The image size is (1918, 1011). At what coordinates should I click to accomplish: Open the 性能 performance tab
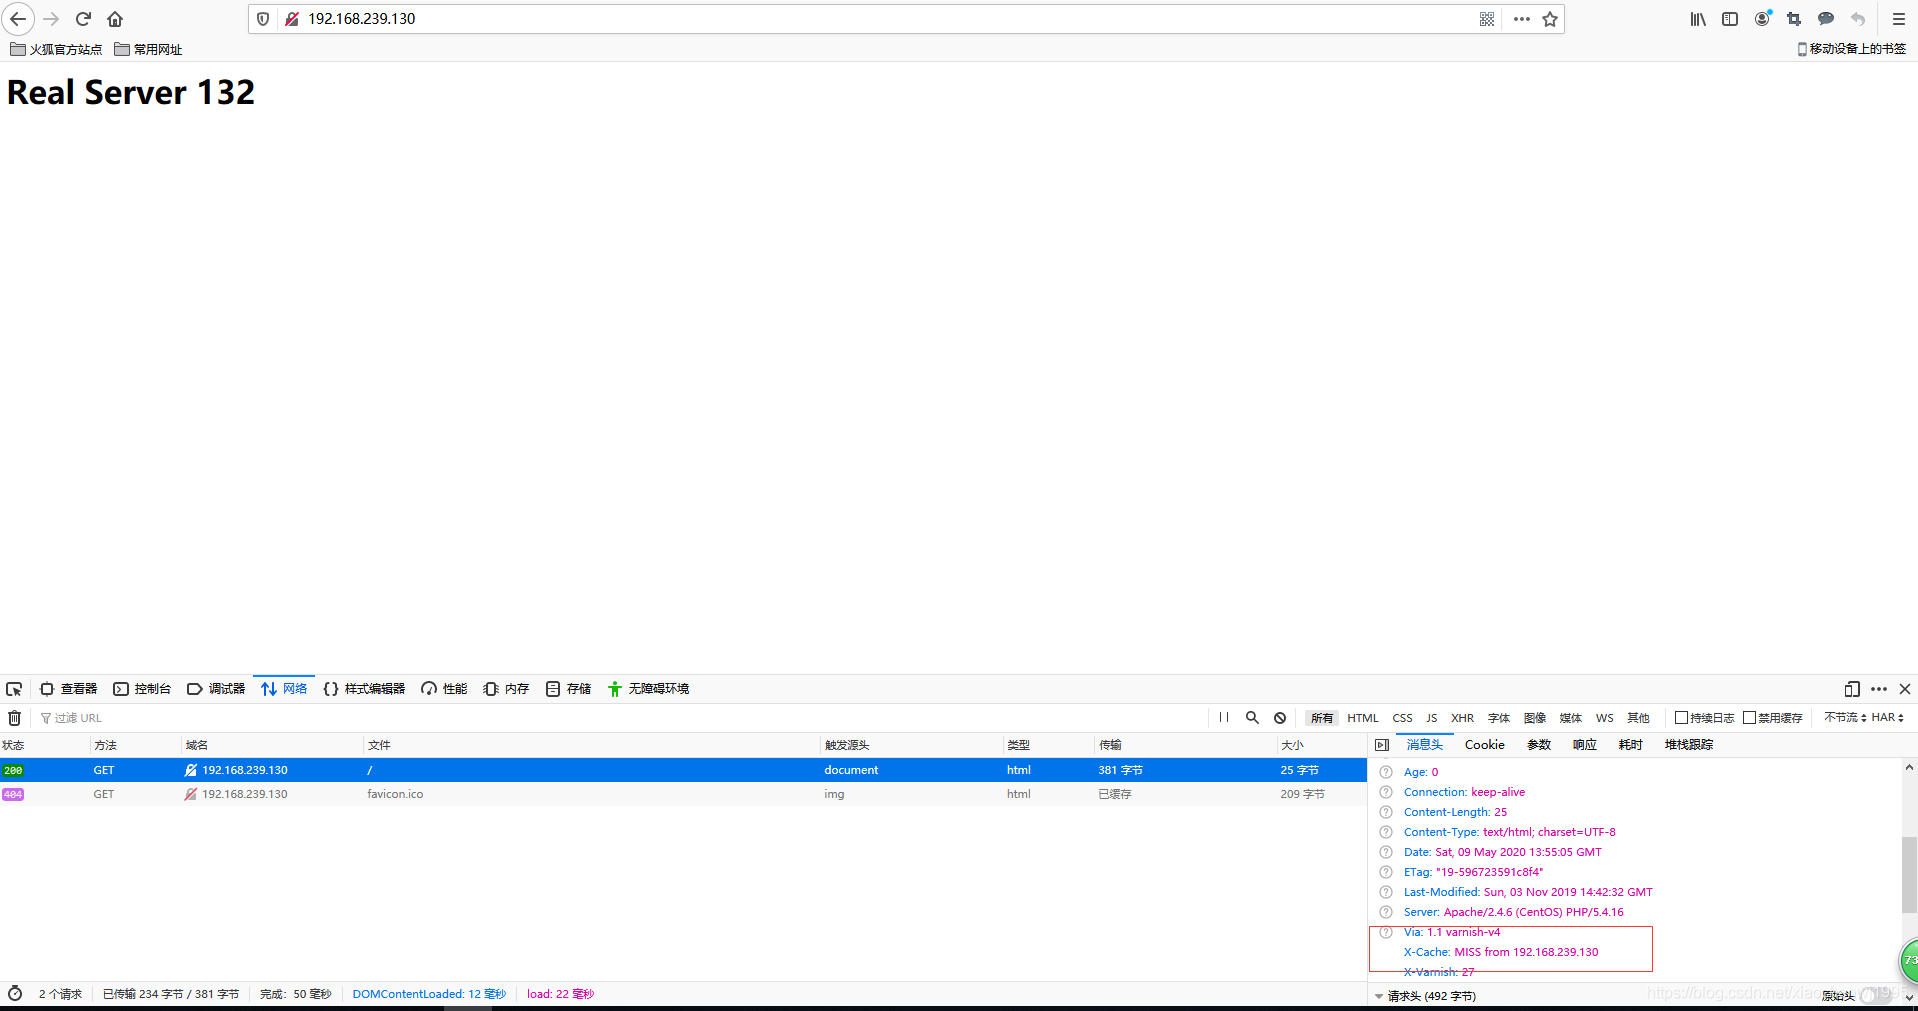444,689
